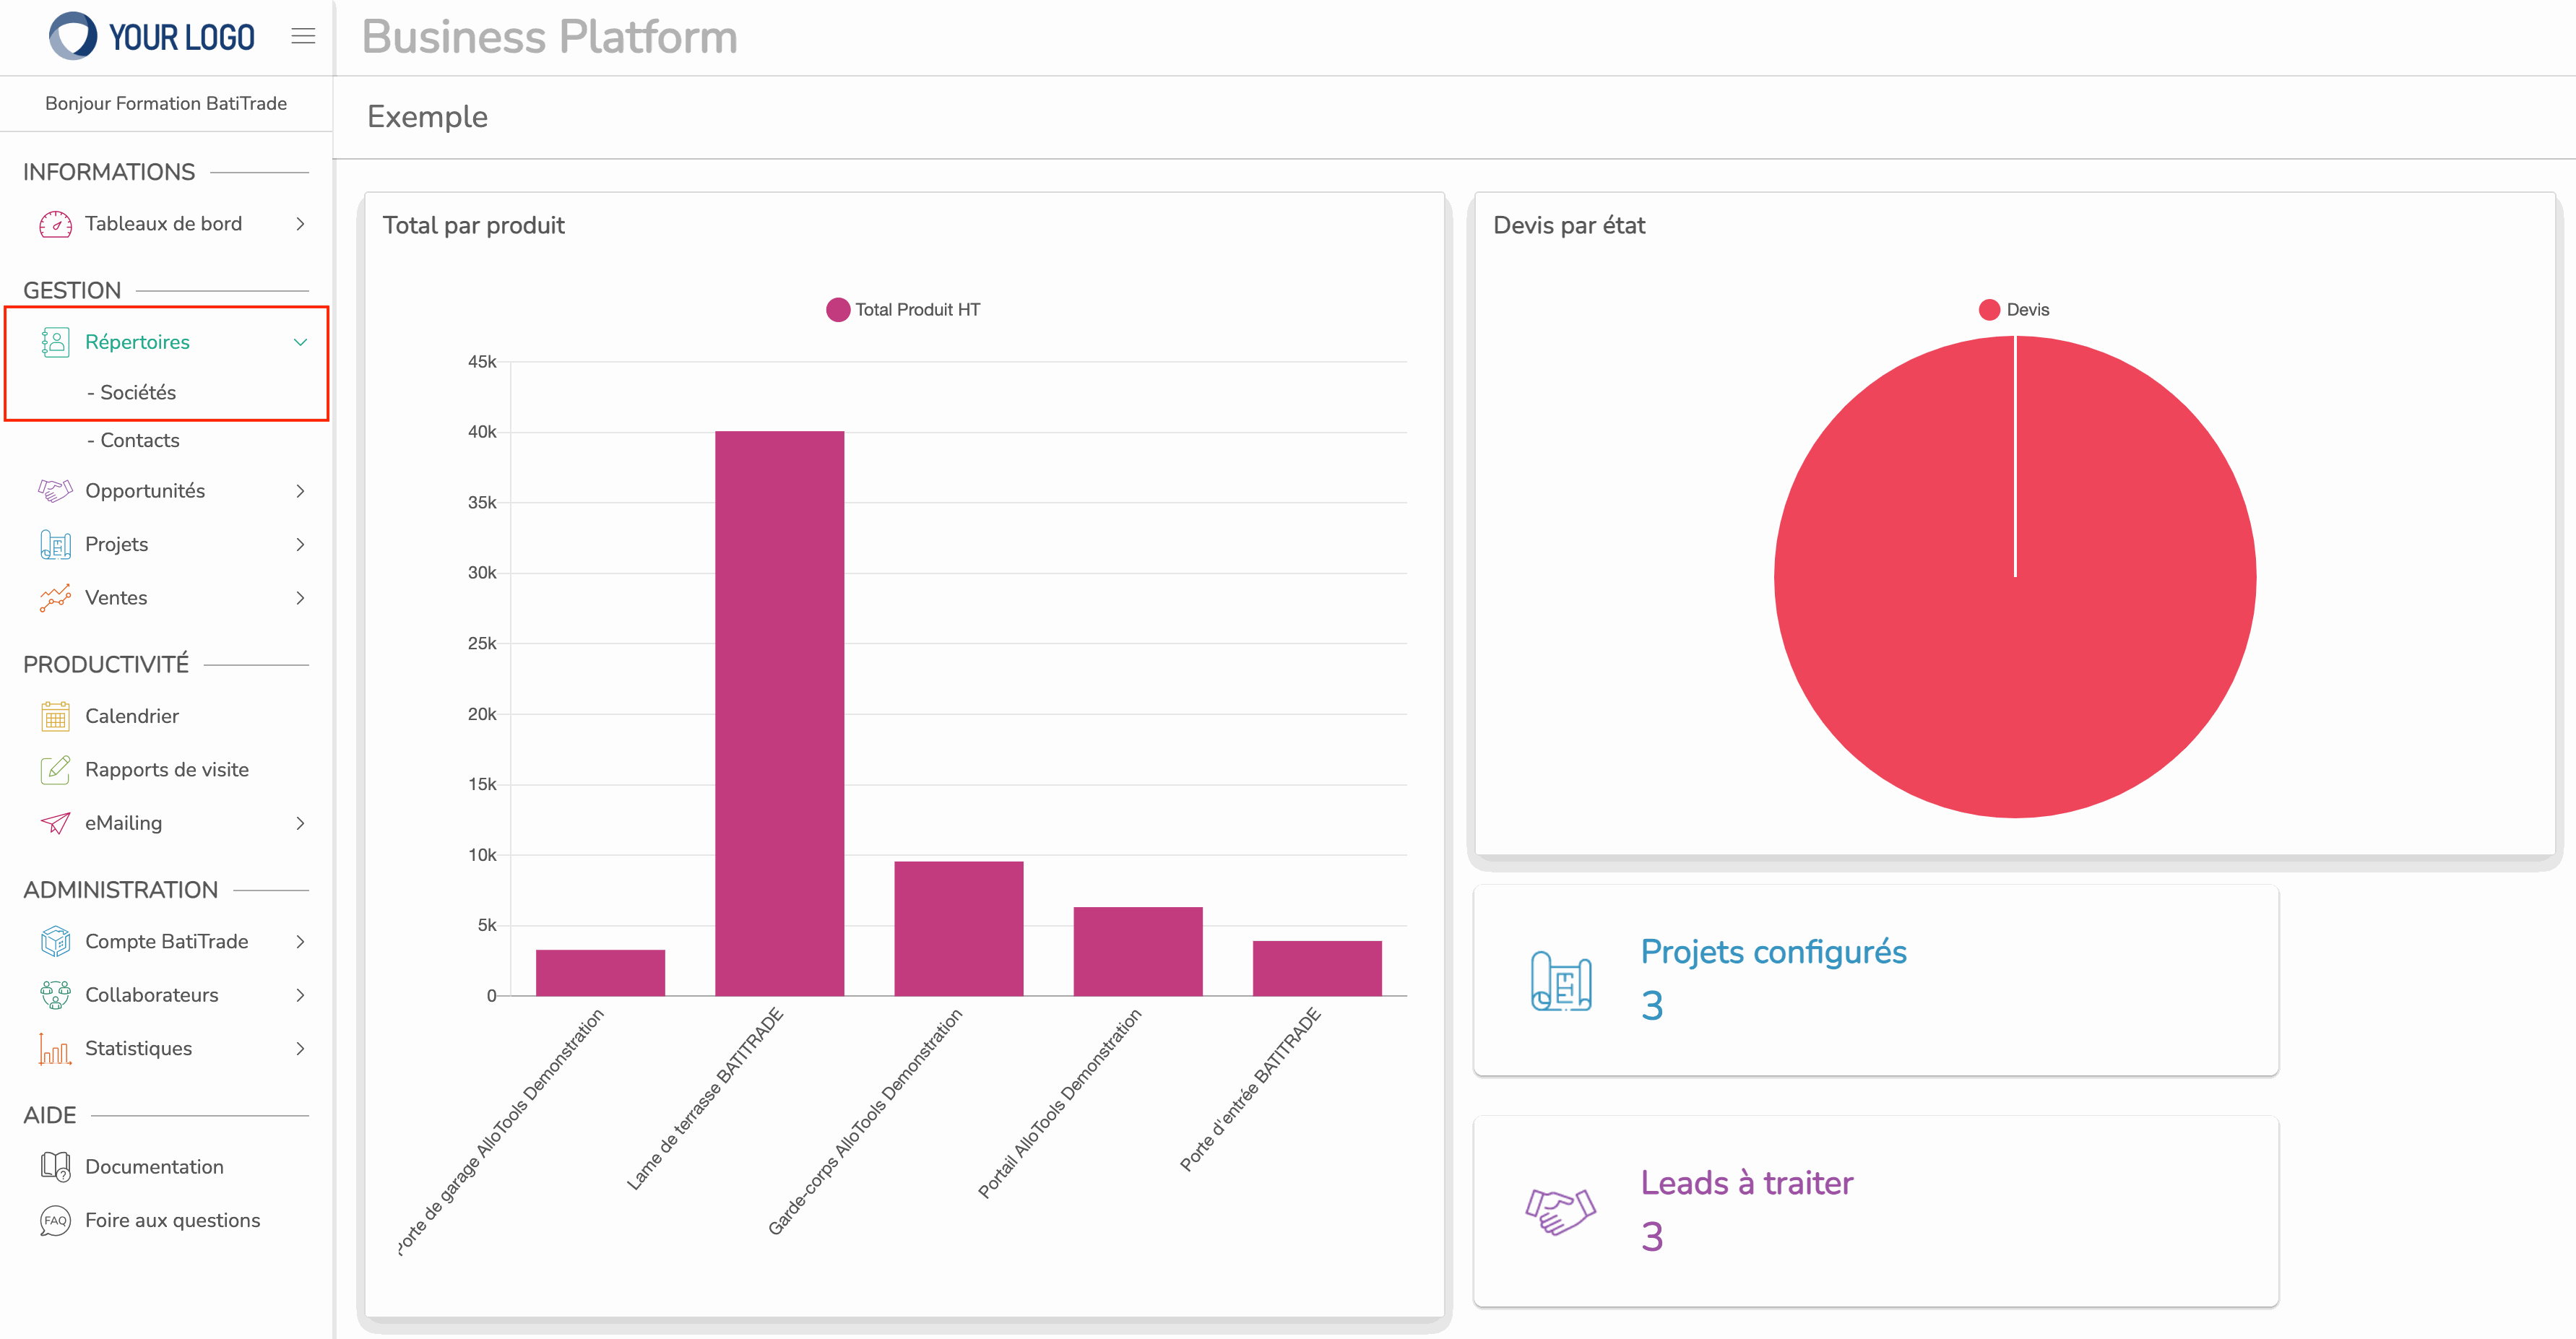Open the Contacts submenu entry
The width and height of the screenshot is (2576, 1339).
[x=133, y=440]
